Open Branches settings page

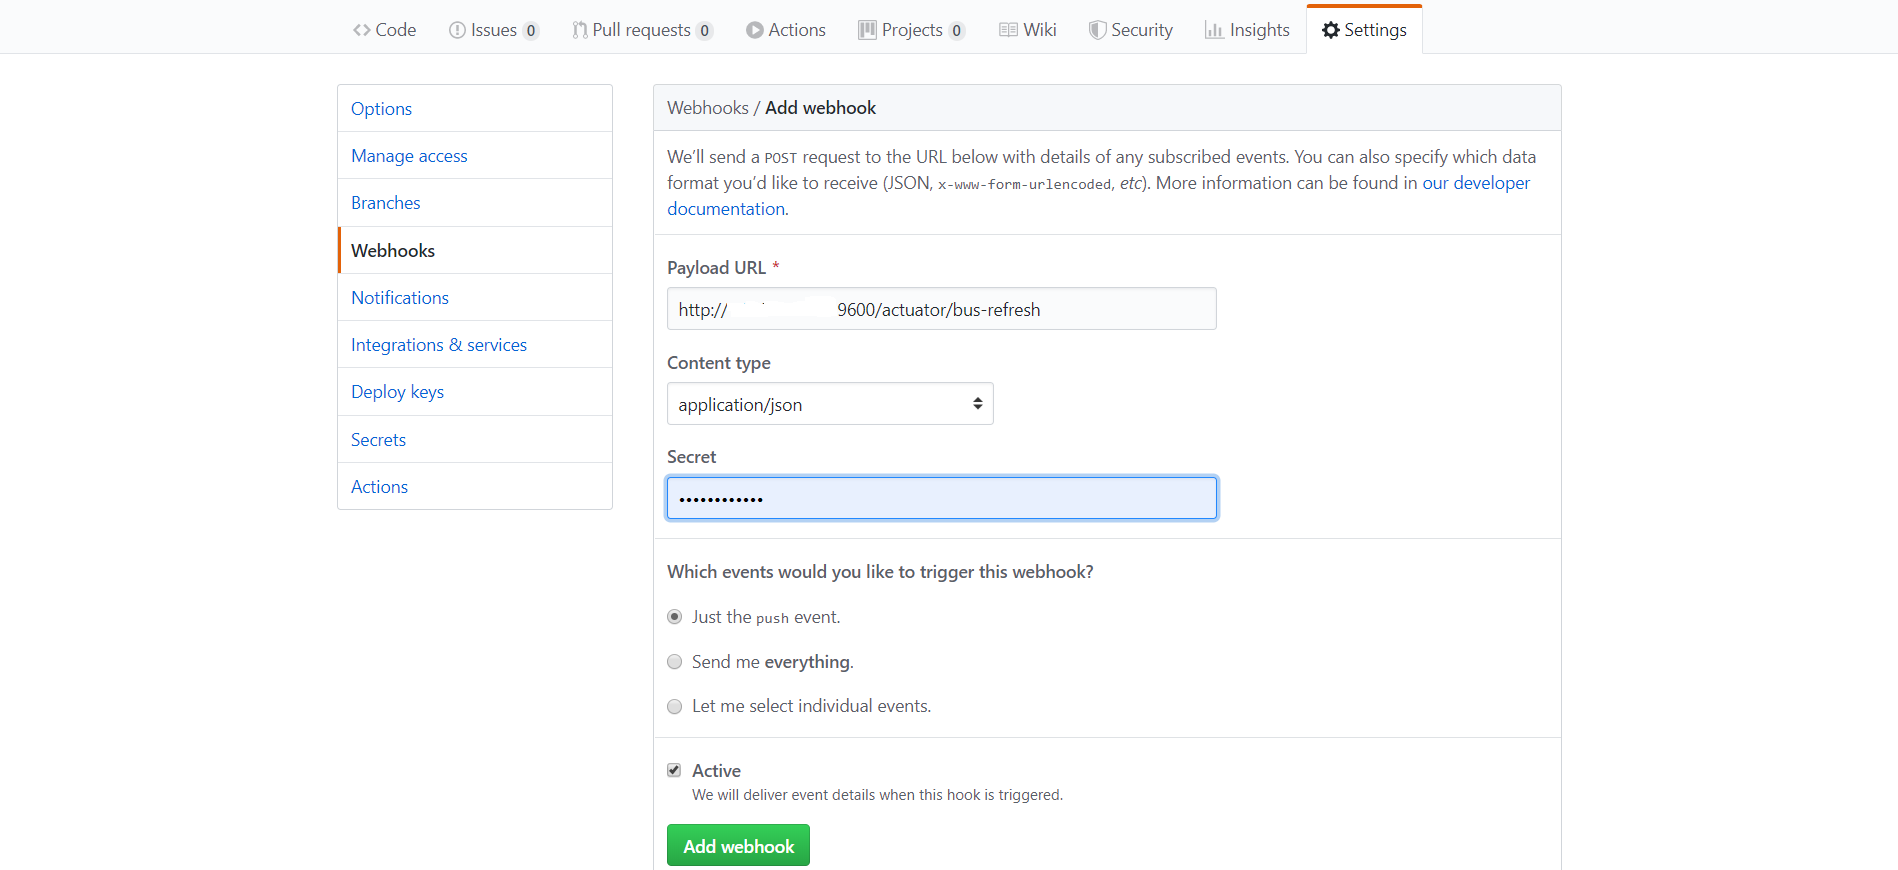point(475,203)
